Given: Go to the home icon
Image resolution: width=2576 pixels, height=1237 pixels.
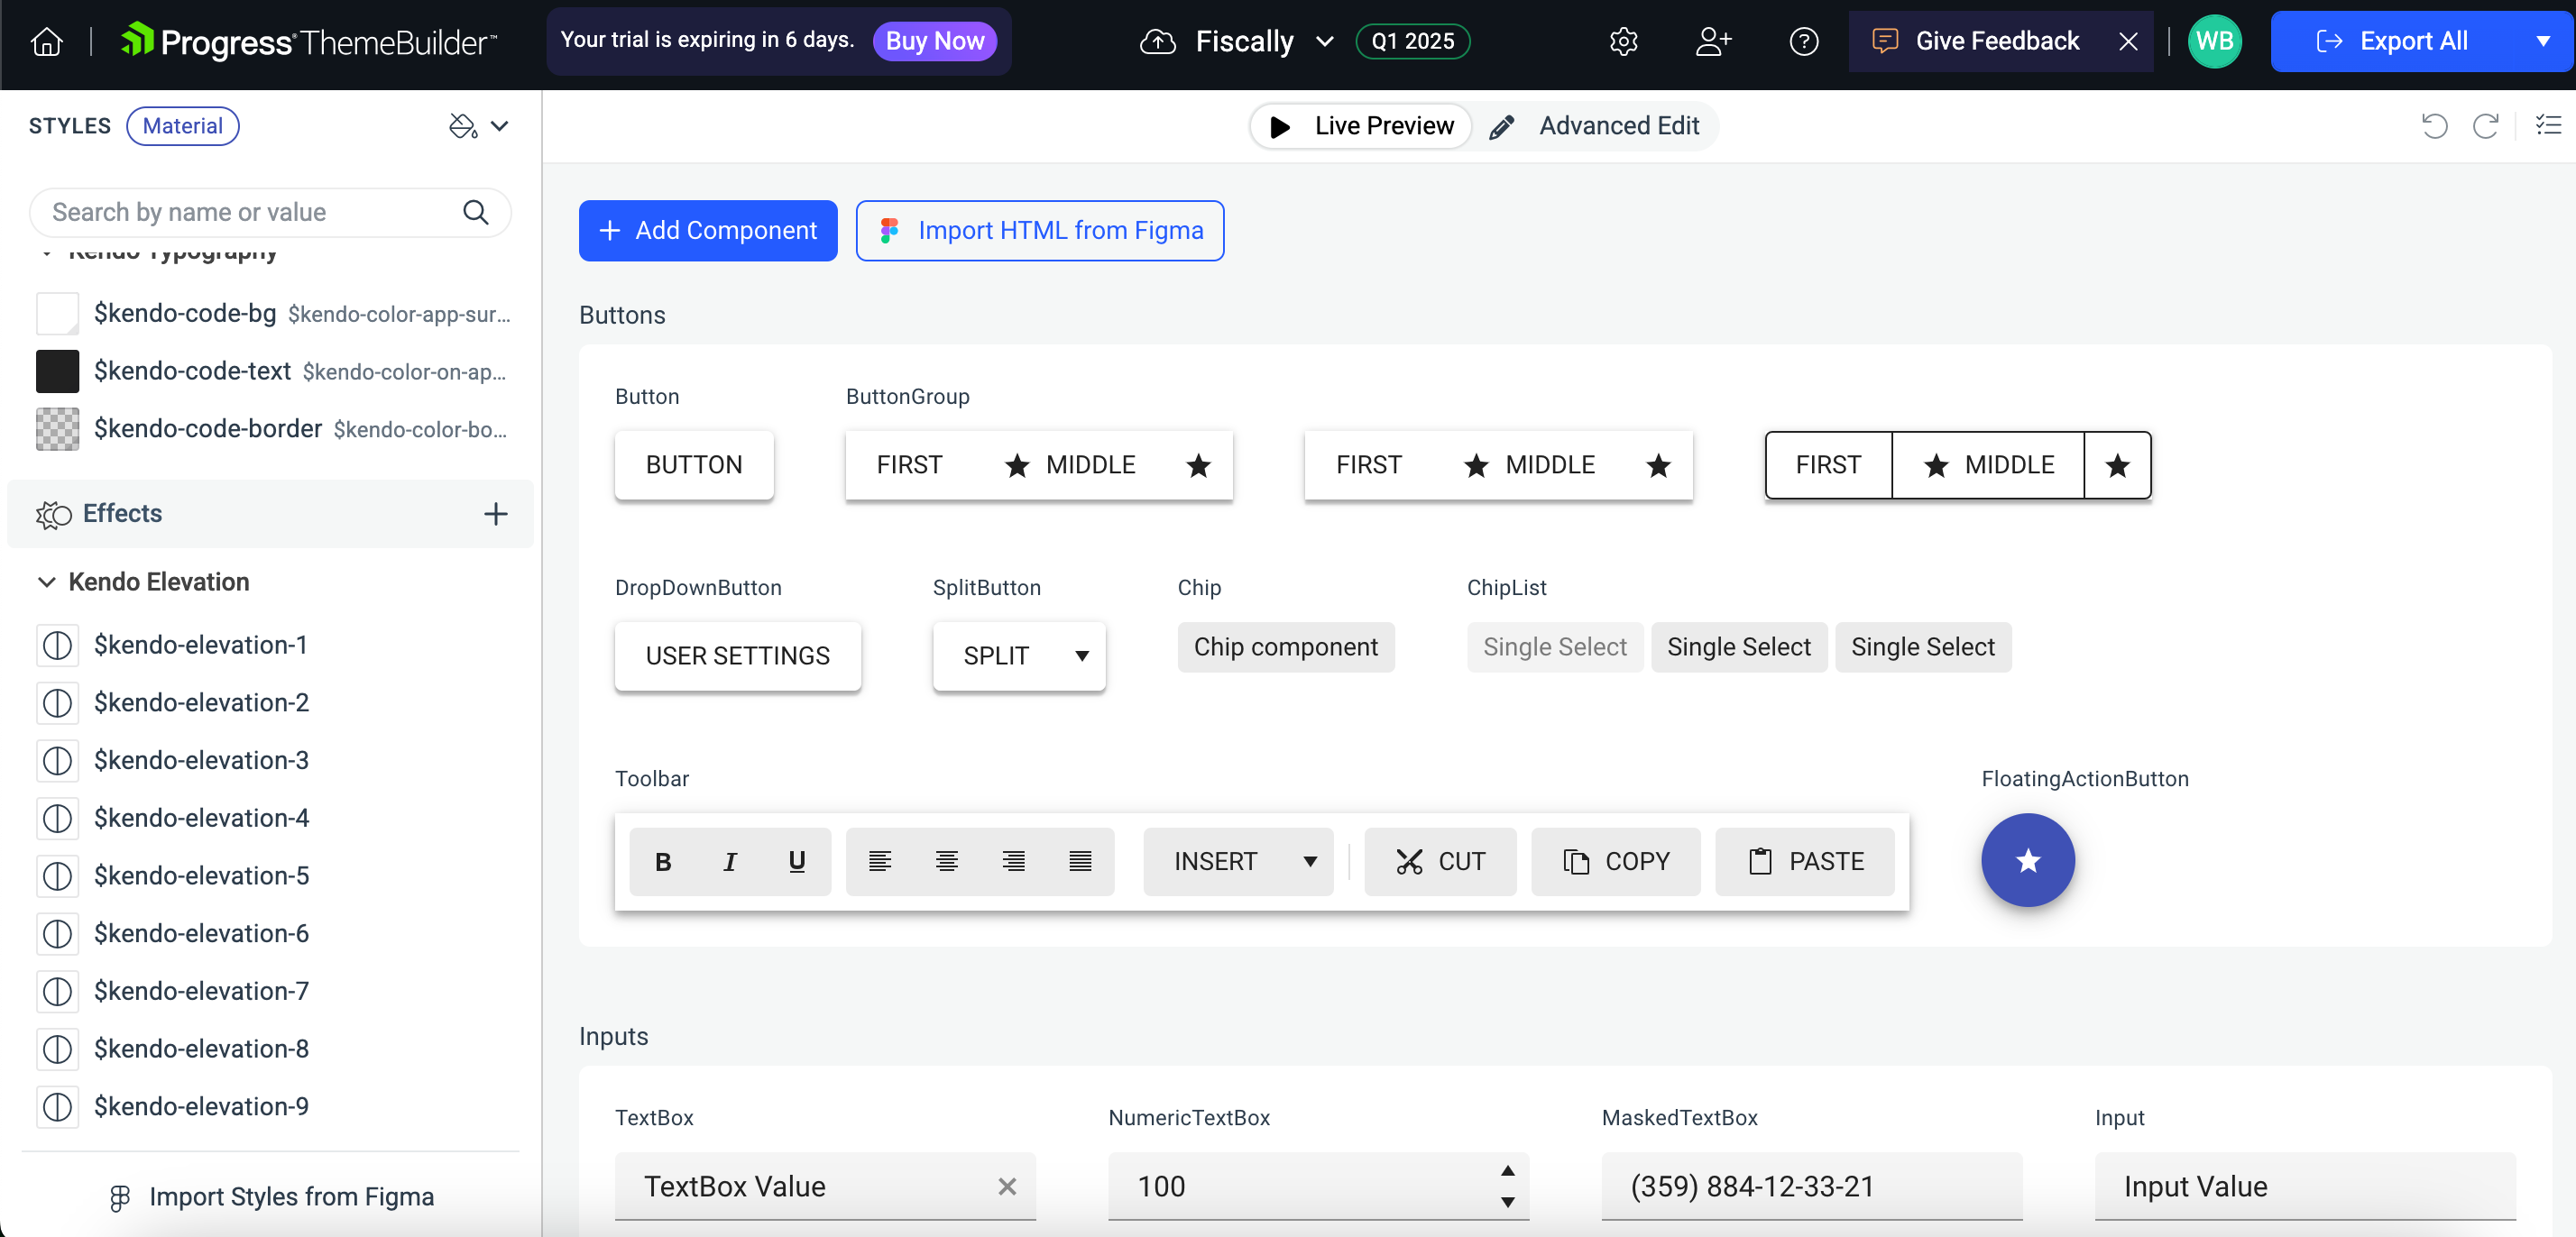Looking at the screenshot, I should tap(47, 41).
